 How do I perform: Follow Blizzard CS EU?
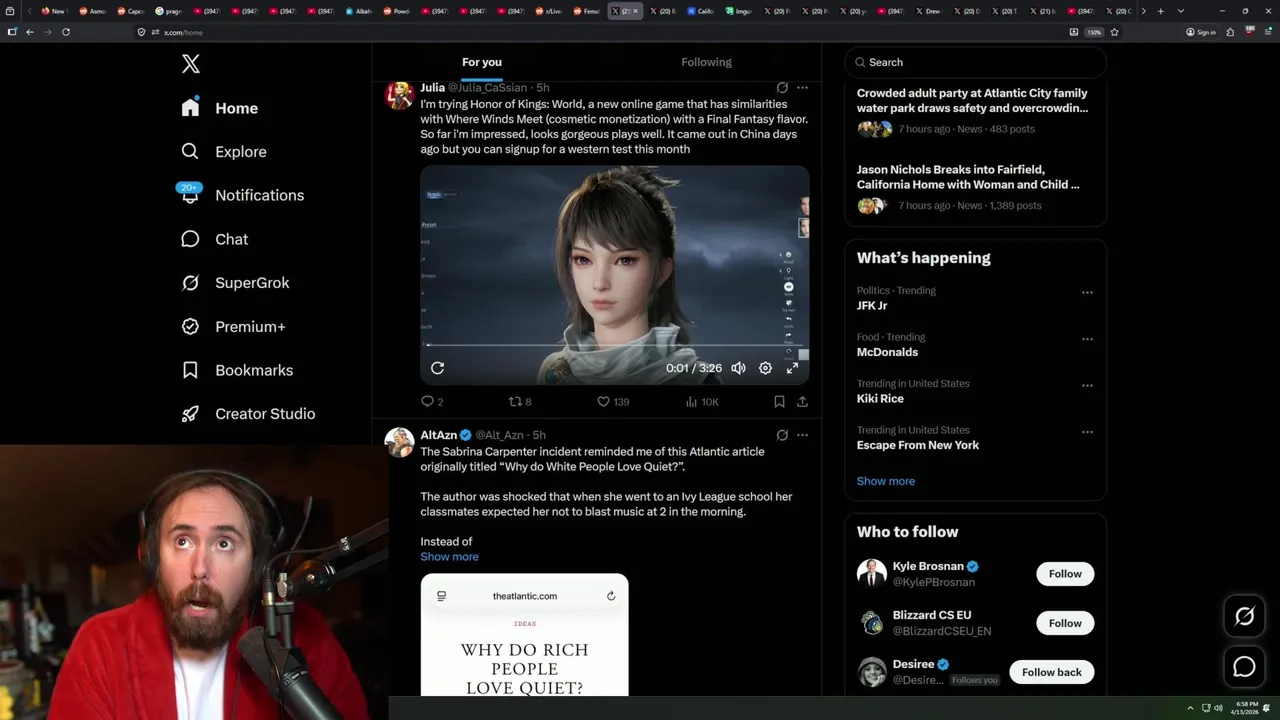coord(1065,623)
